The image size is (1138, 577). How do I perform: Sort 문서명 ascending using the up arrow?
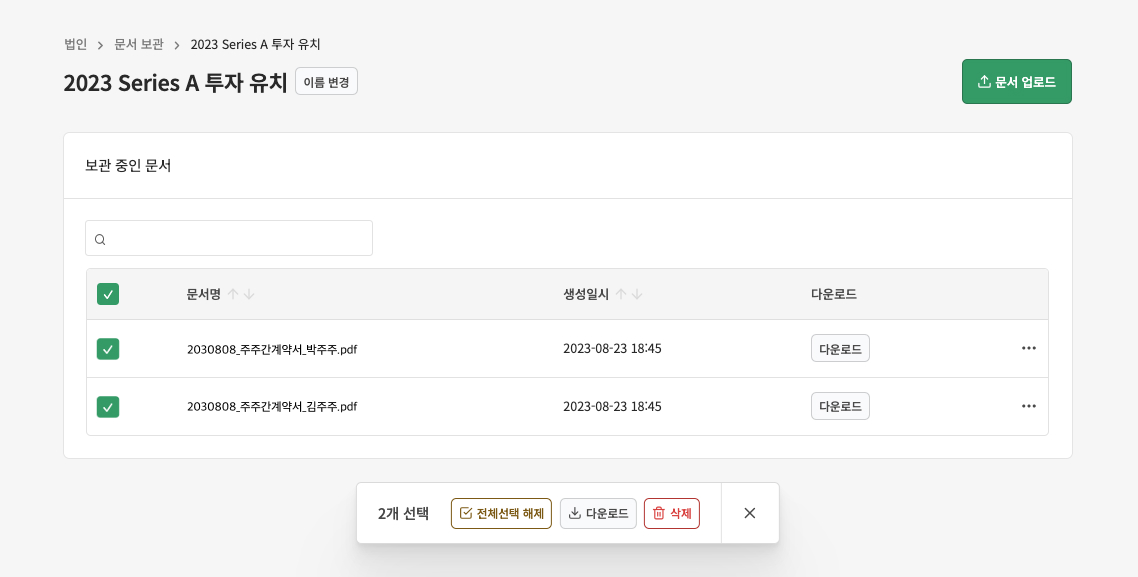pyautogui.click(x=233, y=293)
